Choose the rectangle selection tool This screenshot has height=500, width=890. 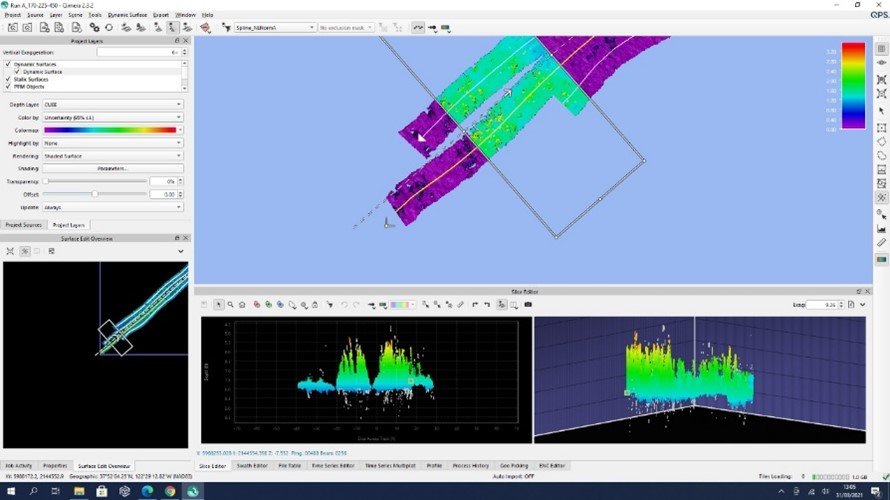point(881,128)
